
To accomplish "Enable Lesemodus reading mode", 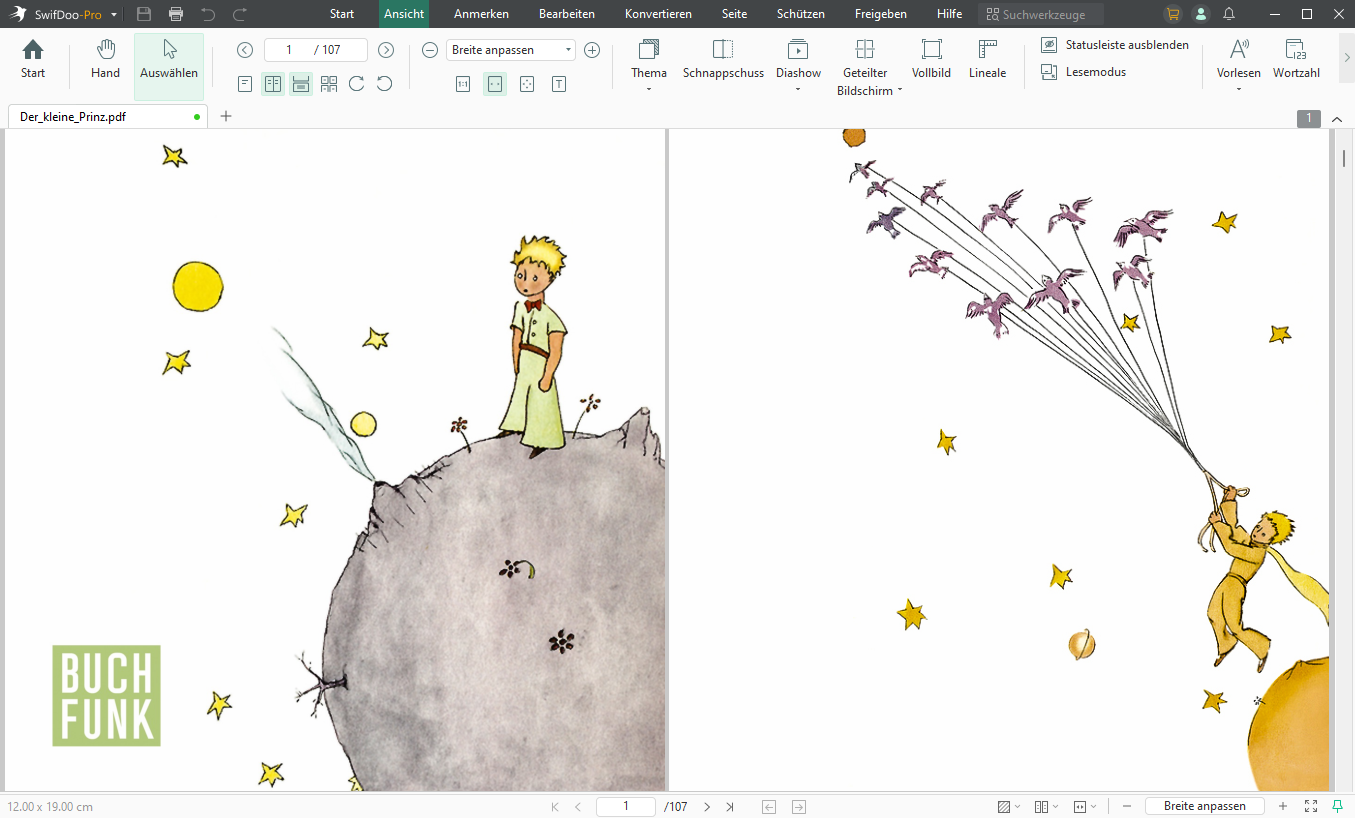I will (x=1083, y=72).
